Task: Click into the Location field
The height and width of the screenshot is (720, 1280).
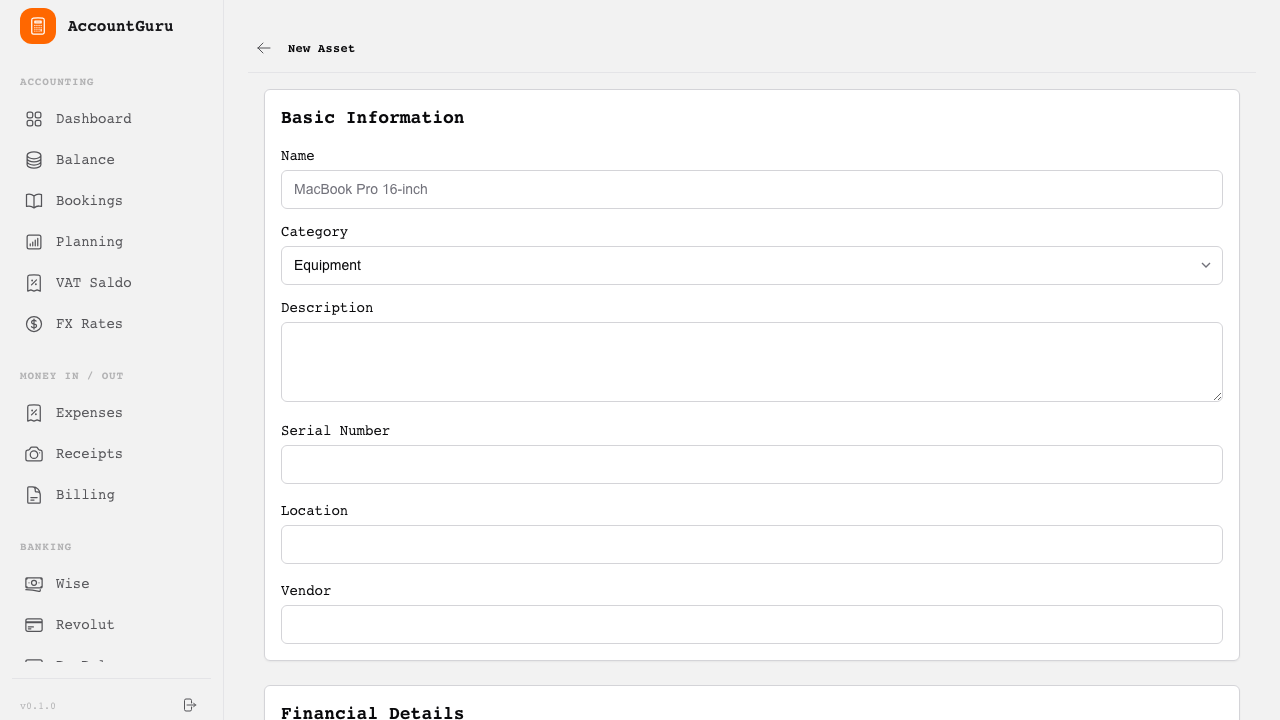Action: (751, 544)
